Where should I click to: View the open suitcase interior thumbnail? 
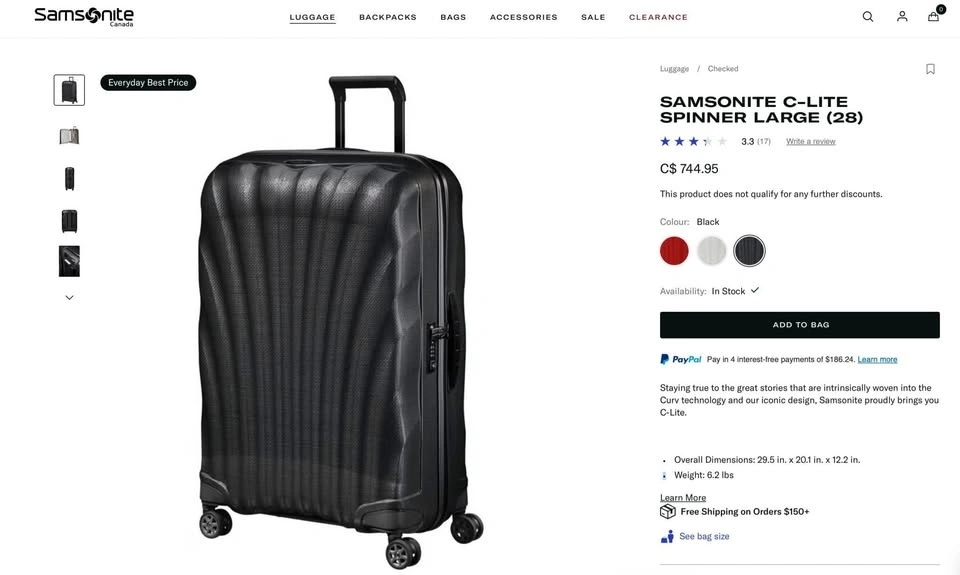tap(69, 136)
